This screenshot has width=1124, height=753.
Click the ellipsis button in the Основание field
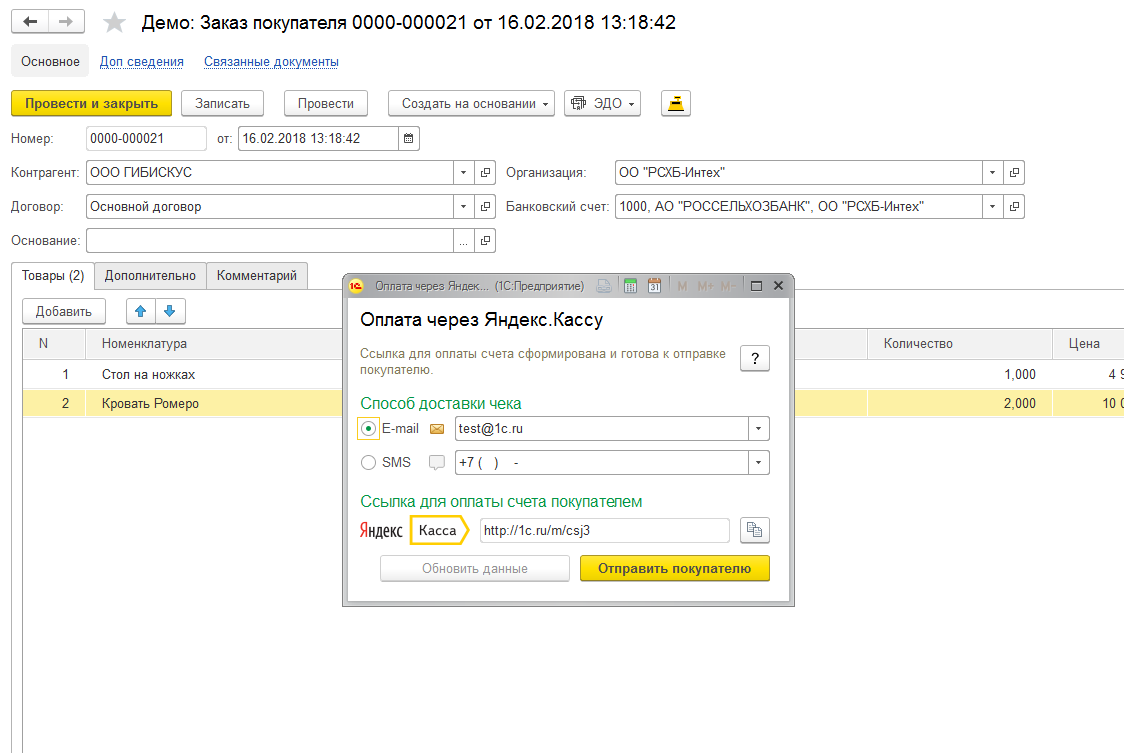[x=464, y=241]
